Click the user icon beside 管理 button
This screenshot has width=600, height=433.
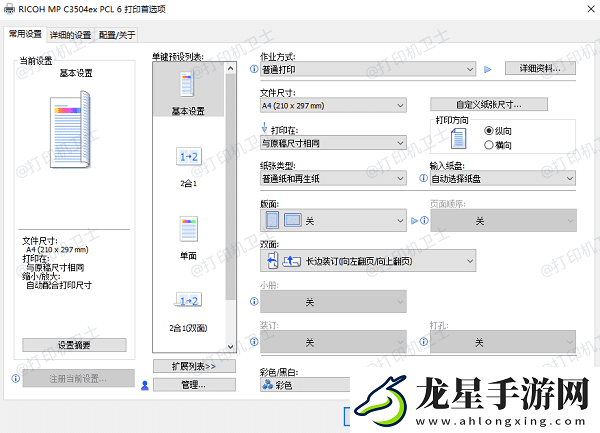pyautogui.click(x=145, y=385)
